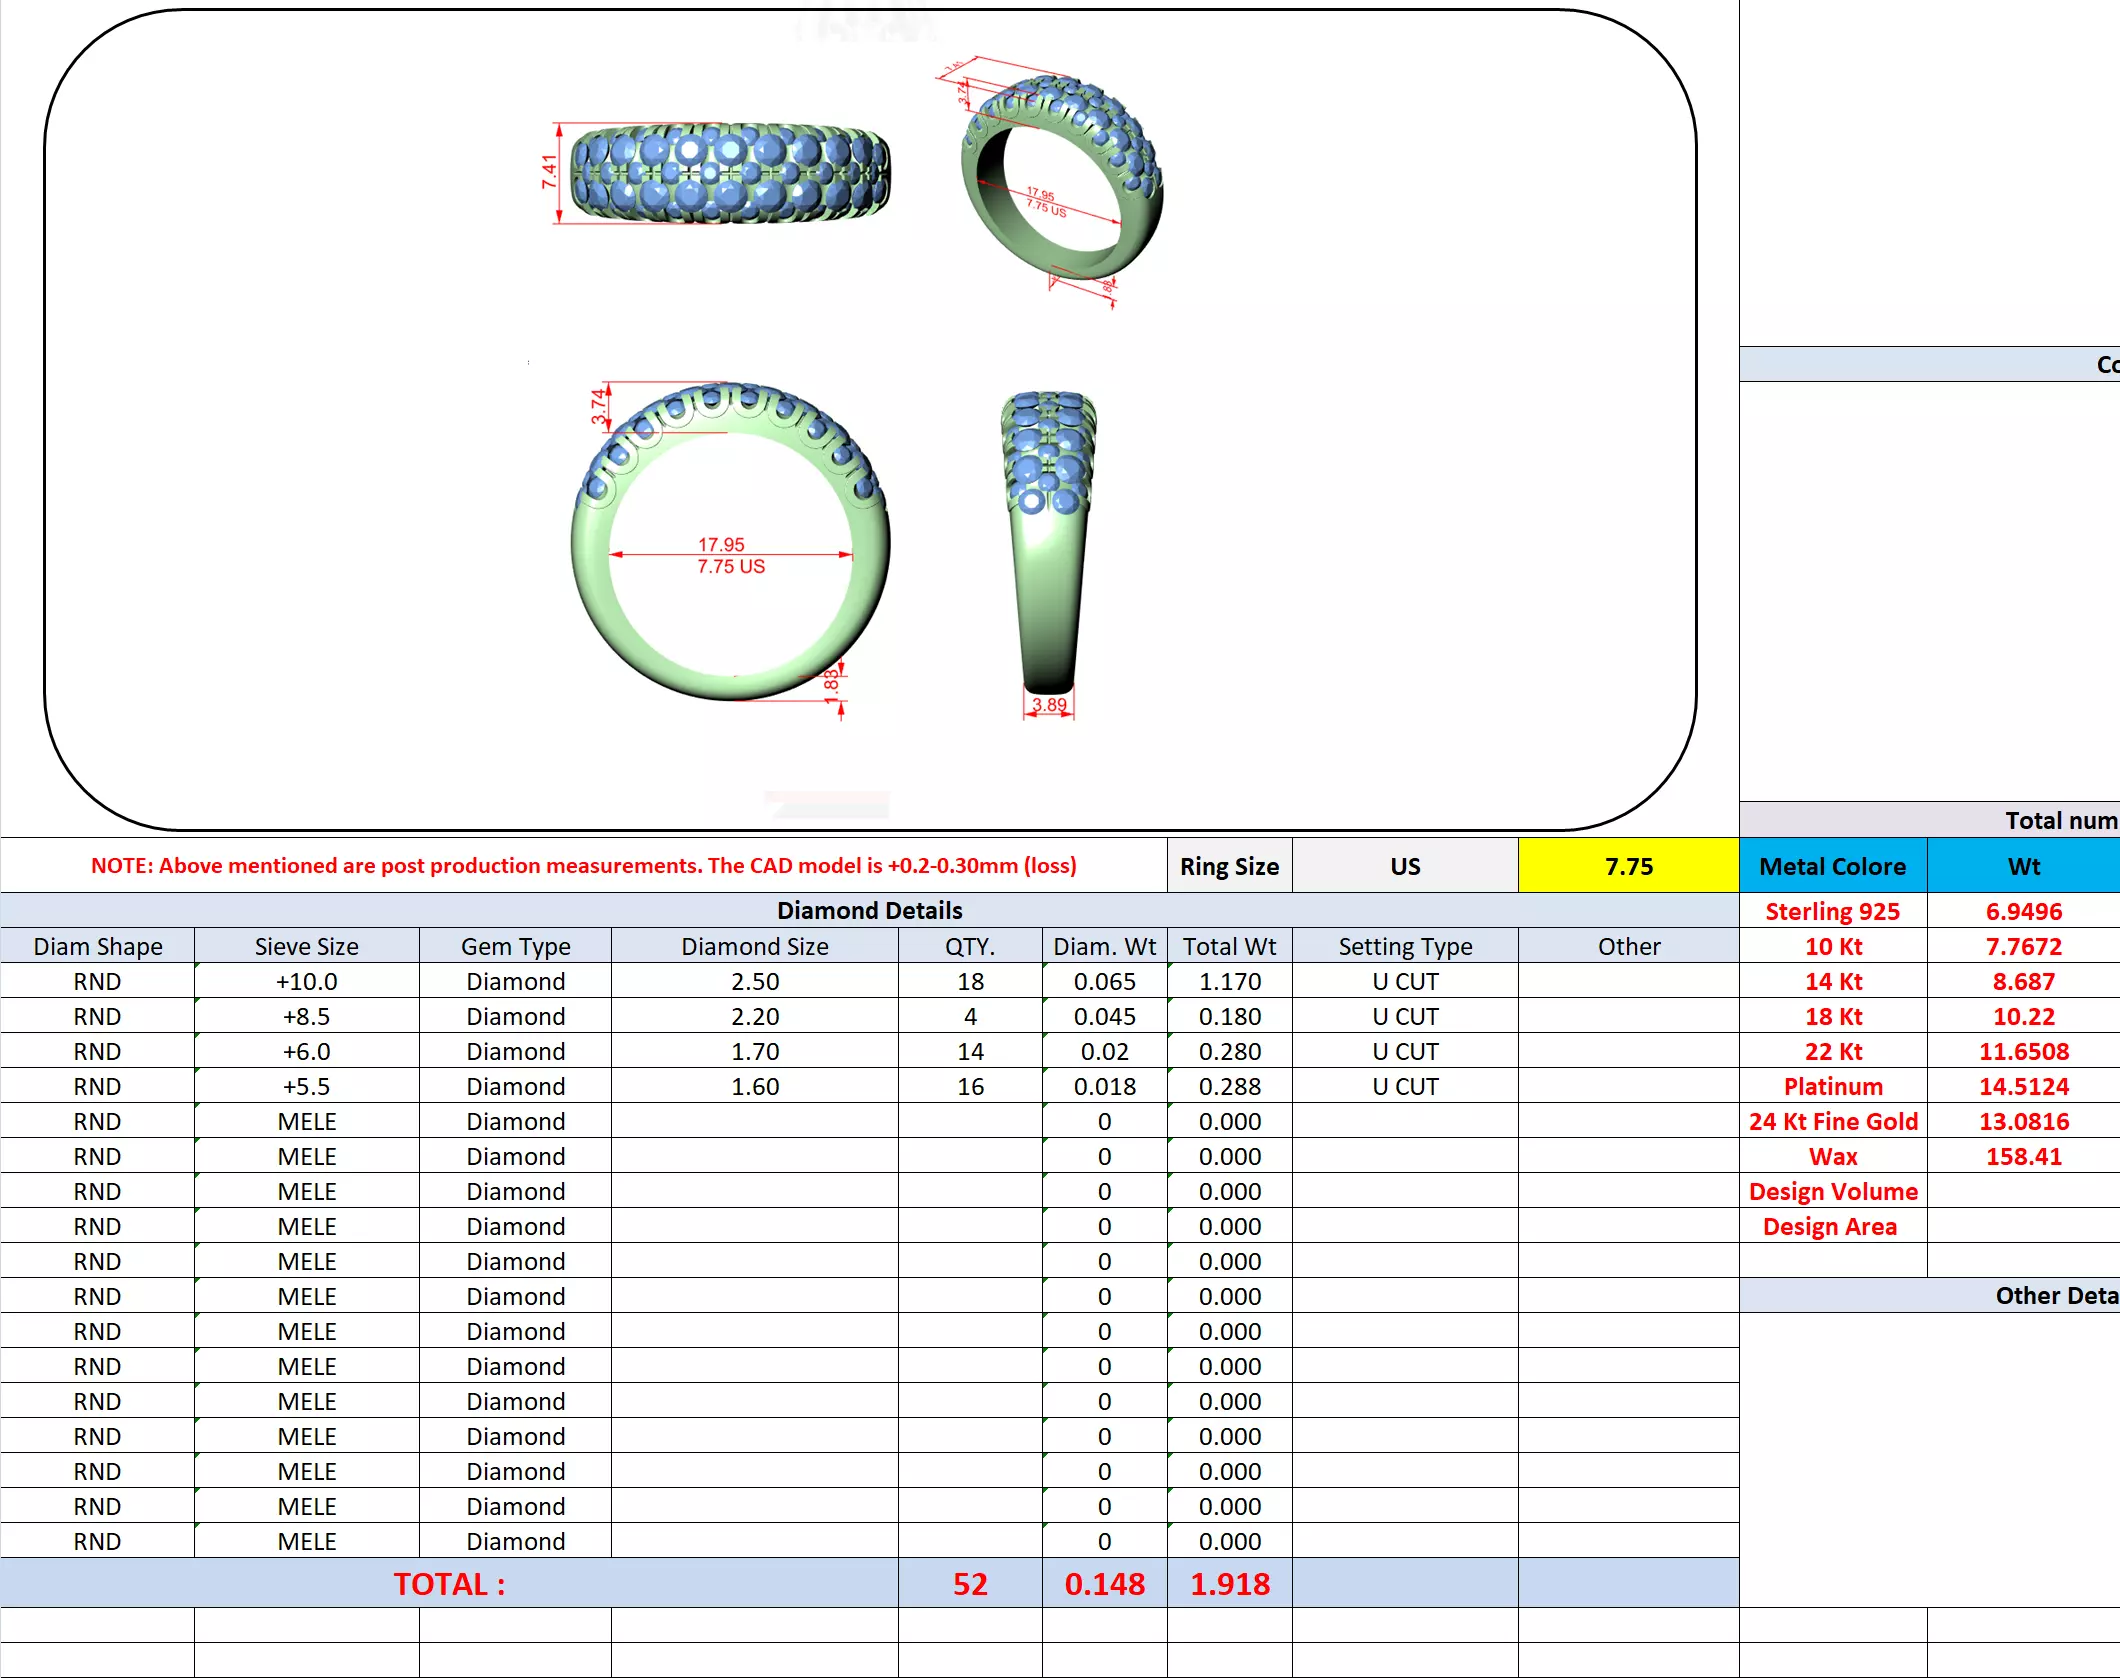Screen dimensions: 2120x1678
Task: Select the +10.0 sieve size cell
Action: coord(306,981)
